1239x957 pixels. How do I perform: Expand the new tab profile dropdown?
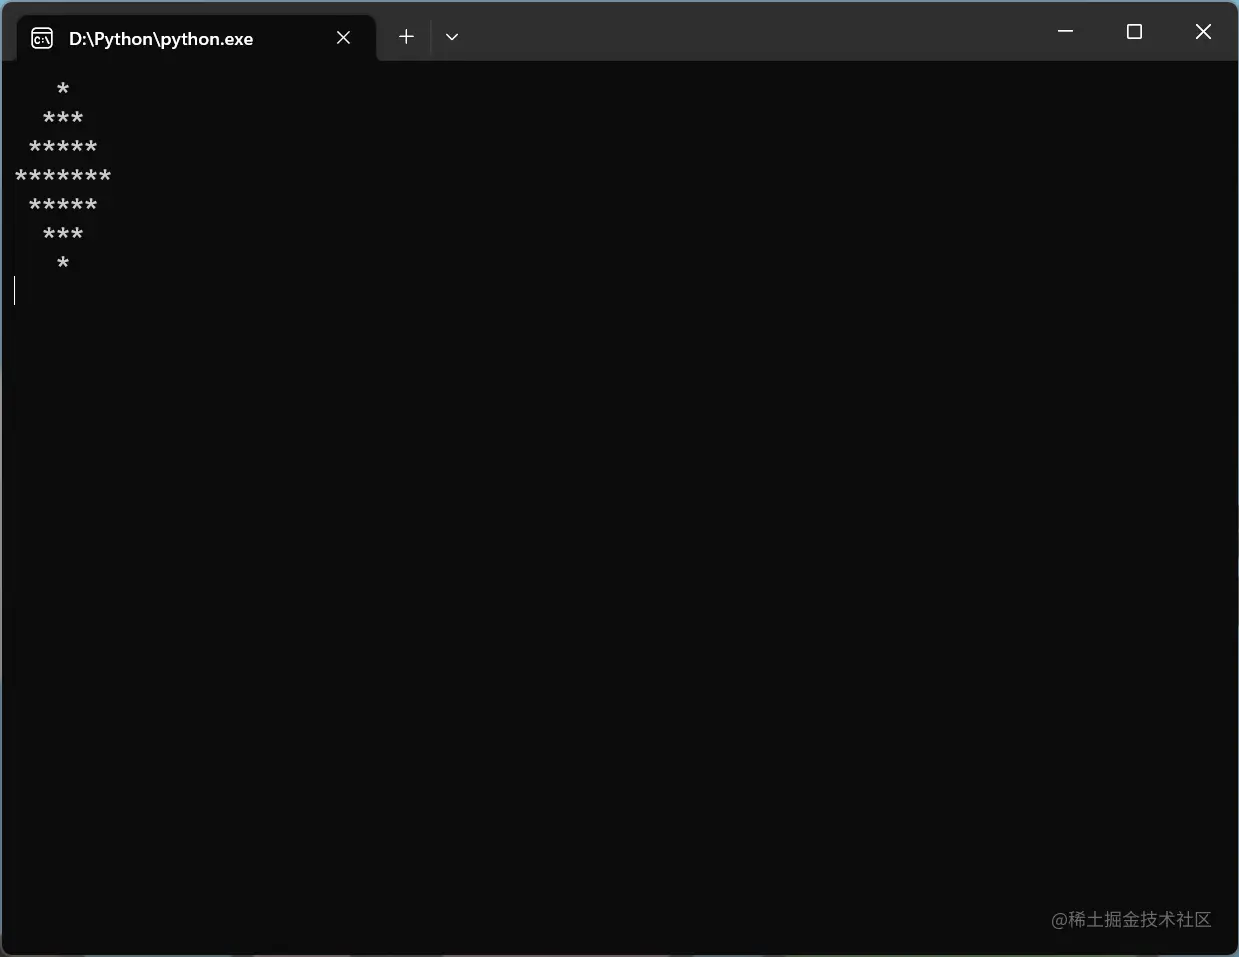point(452,37)
